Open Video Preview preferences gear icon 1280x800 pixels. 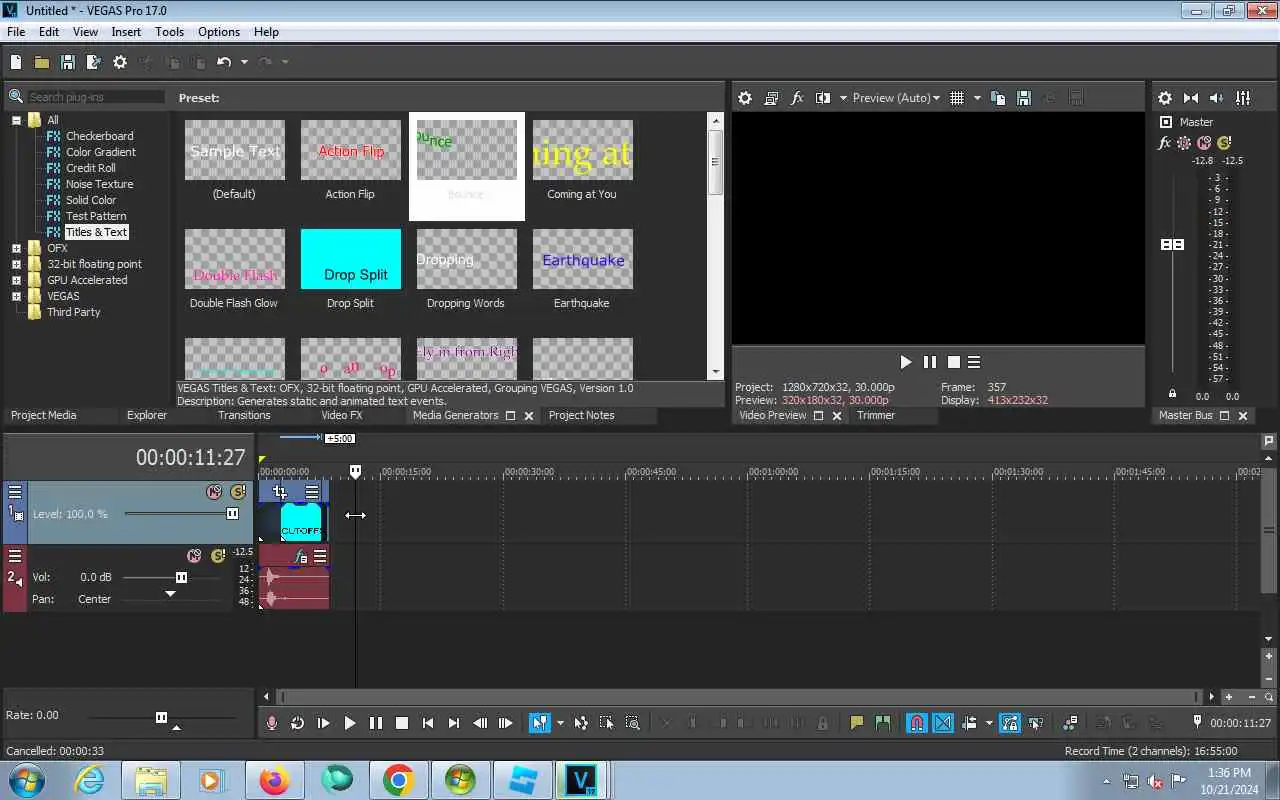tap(745, 97)
